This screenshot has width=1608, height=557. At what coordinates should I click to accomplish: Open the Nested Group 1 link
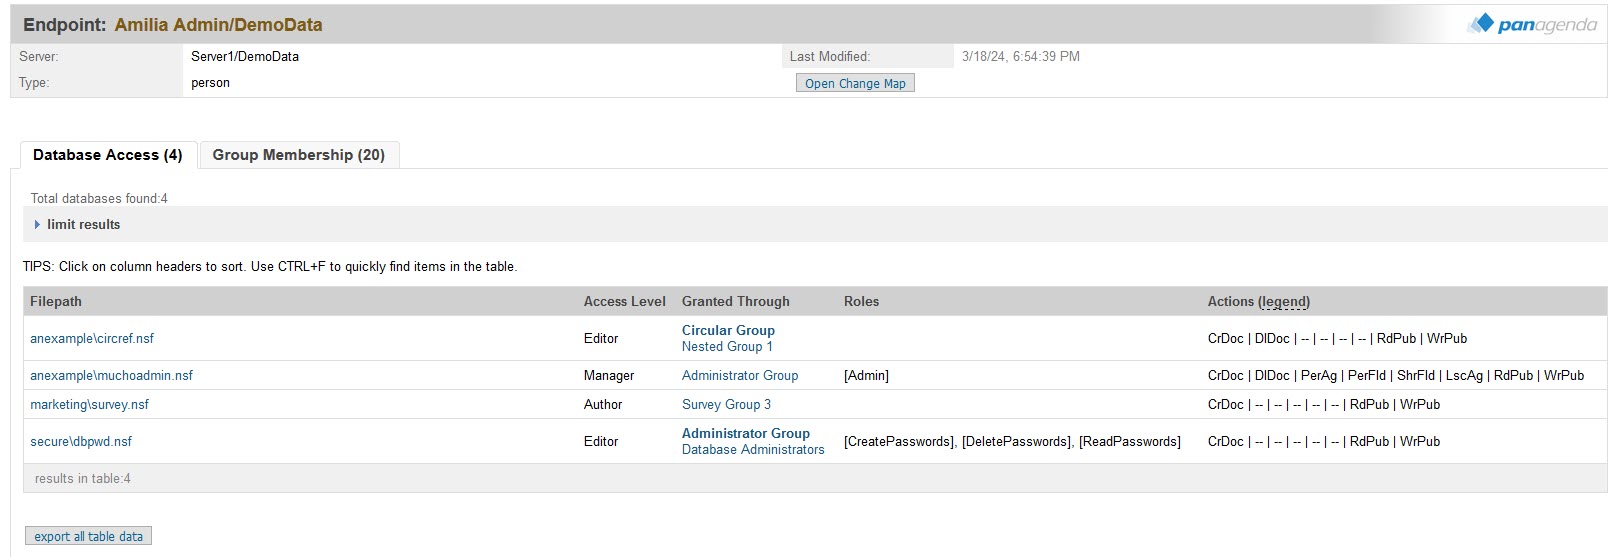click(x=727, y=346)
